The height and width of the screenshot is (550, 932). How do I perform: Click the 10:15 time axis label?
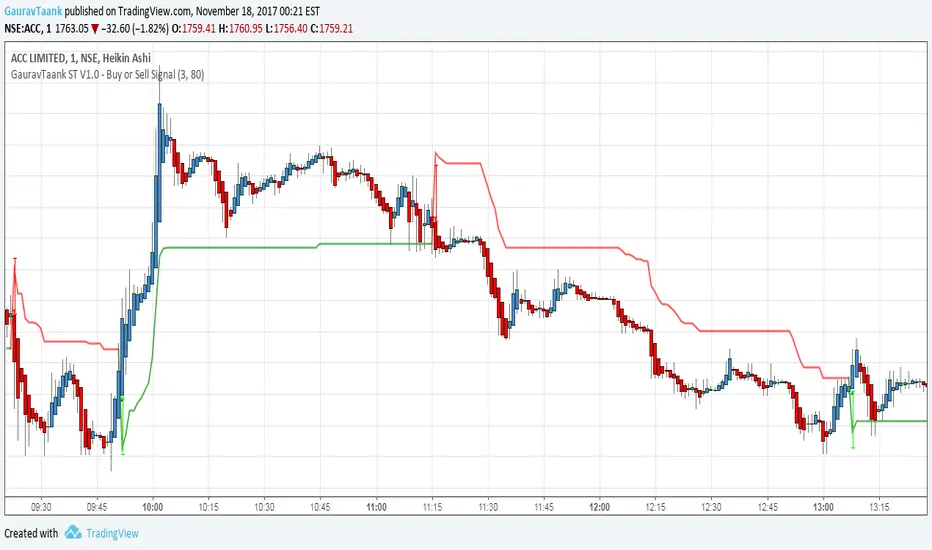[x=209, y=507]
